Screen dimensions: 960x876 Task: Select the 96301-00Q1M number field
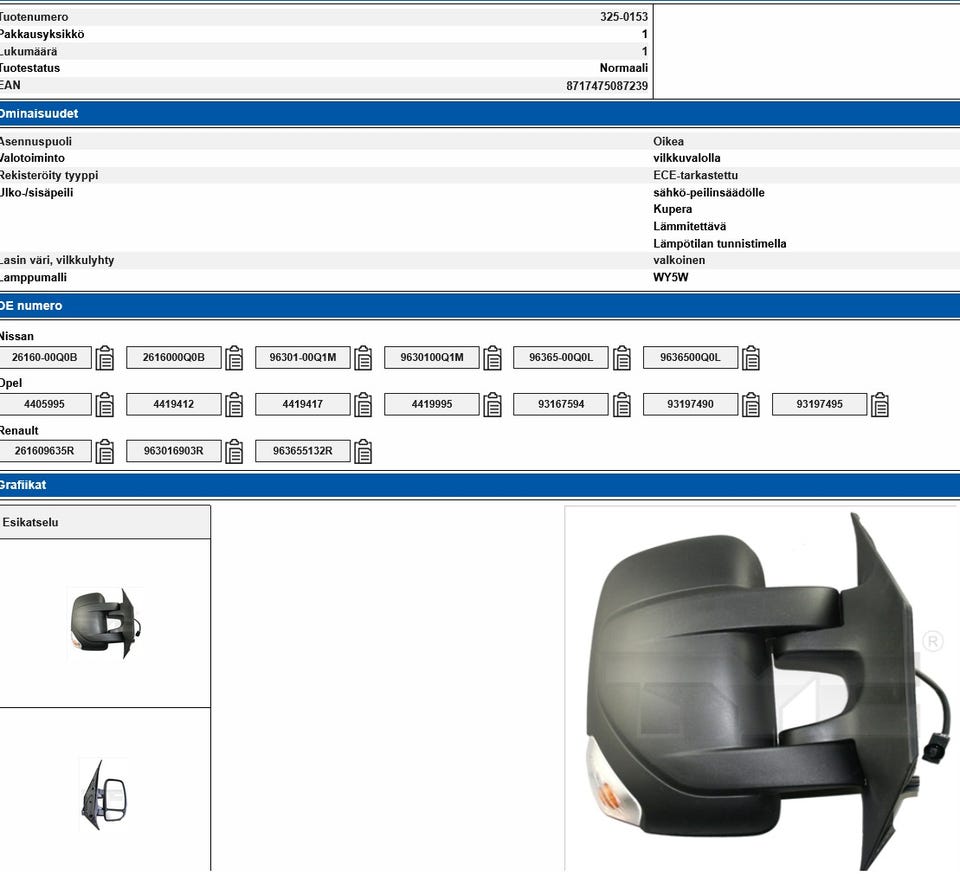click(303, 358)
